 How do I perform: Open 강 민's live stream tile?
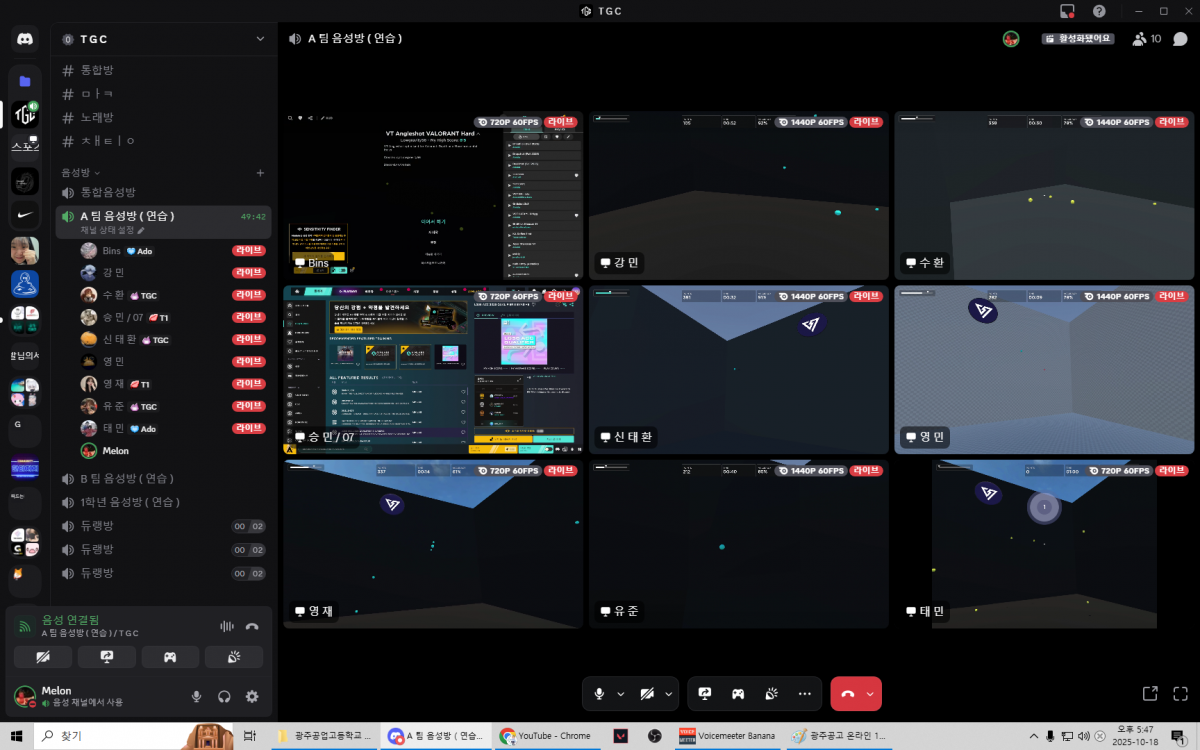tap(738, 195)
